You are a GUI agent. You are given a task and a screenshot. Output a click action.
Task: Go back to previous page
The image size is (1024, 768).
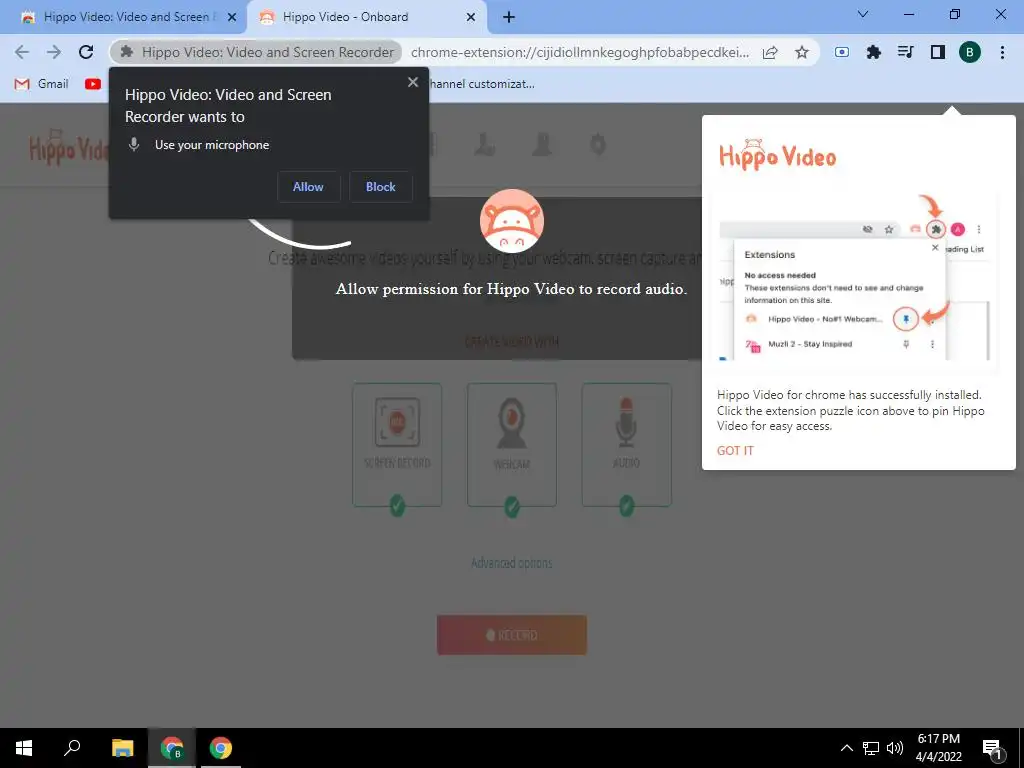pyautogui.click(x=22, y=52)
